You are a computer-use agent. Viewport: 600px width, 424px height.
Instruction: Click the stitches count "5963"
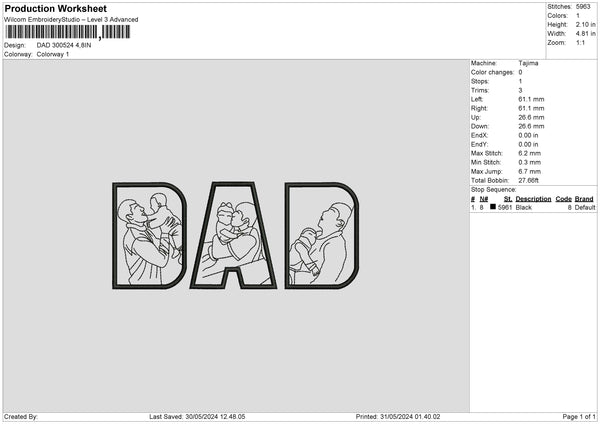click(x=583, y=7)
